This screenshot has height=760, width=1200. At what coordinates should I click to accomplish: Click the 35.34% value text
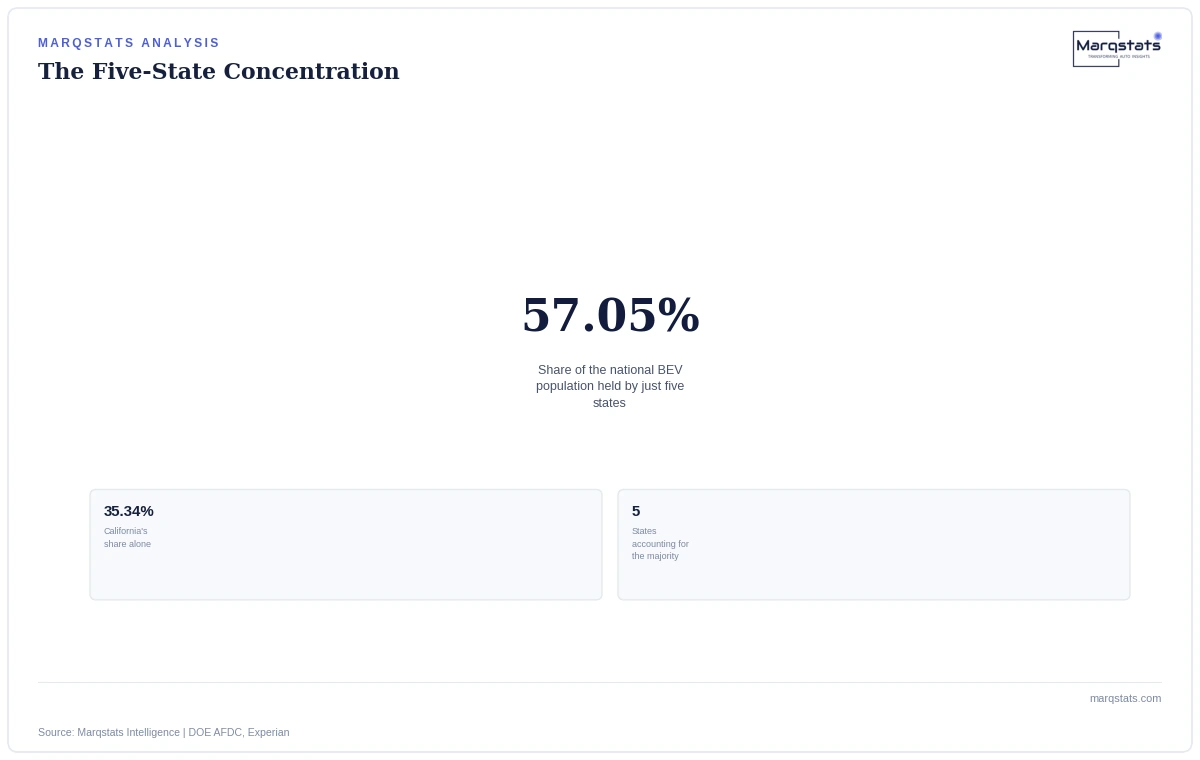click(129, 511)
